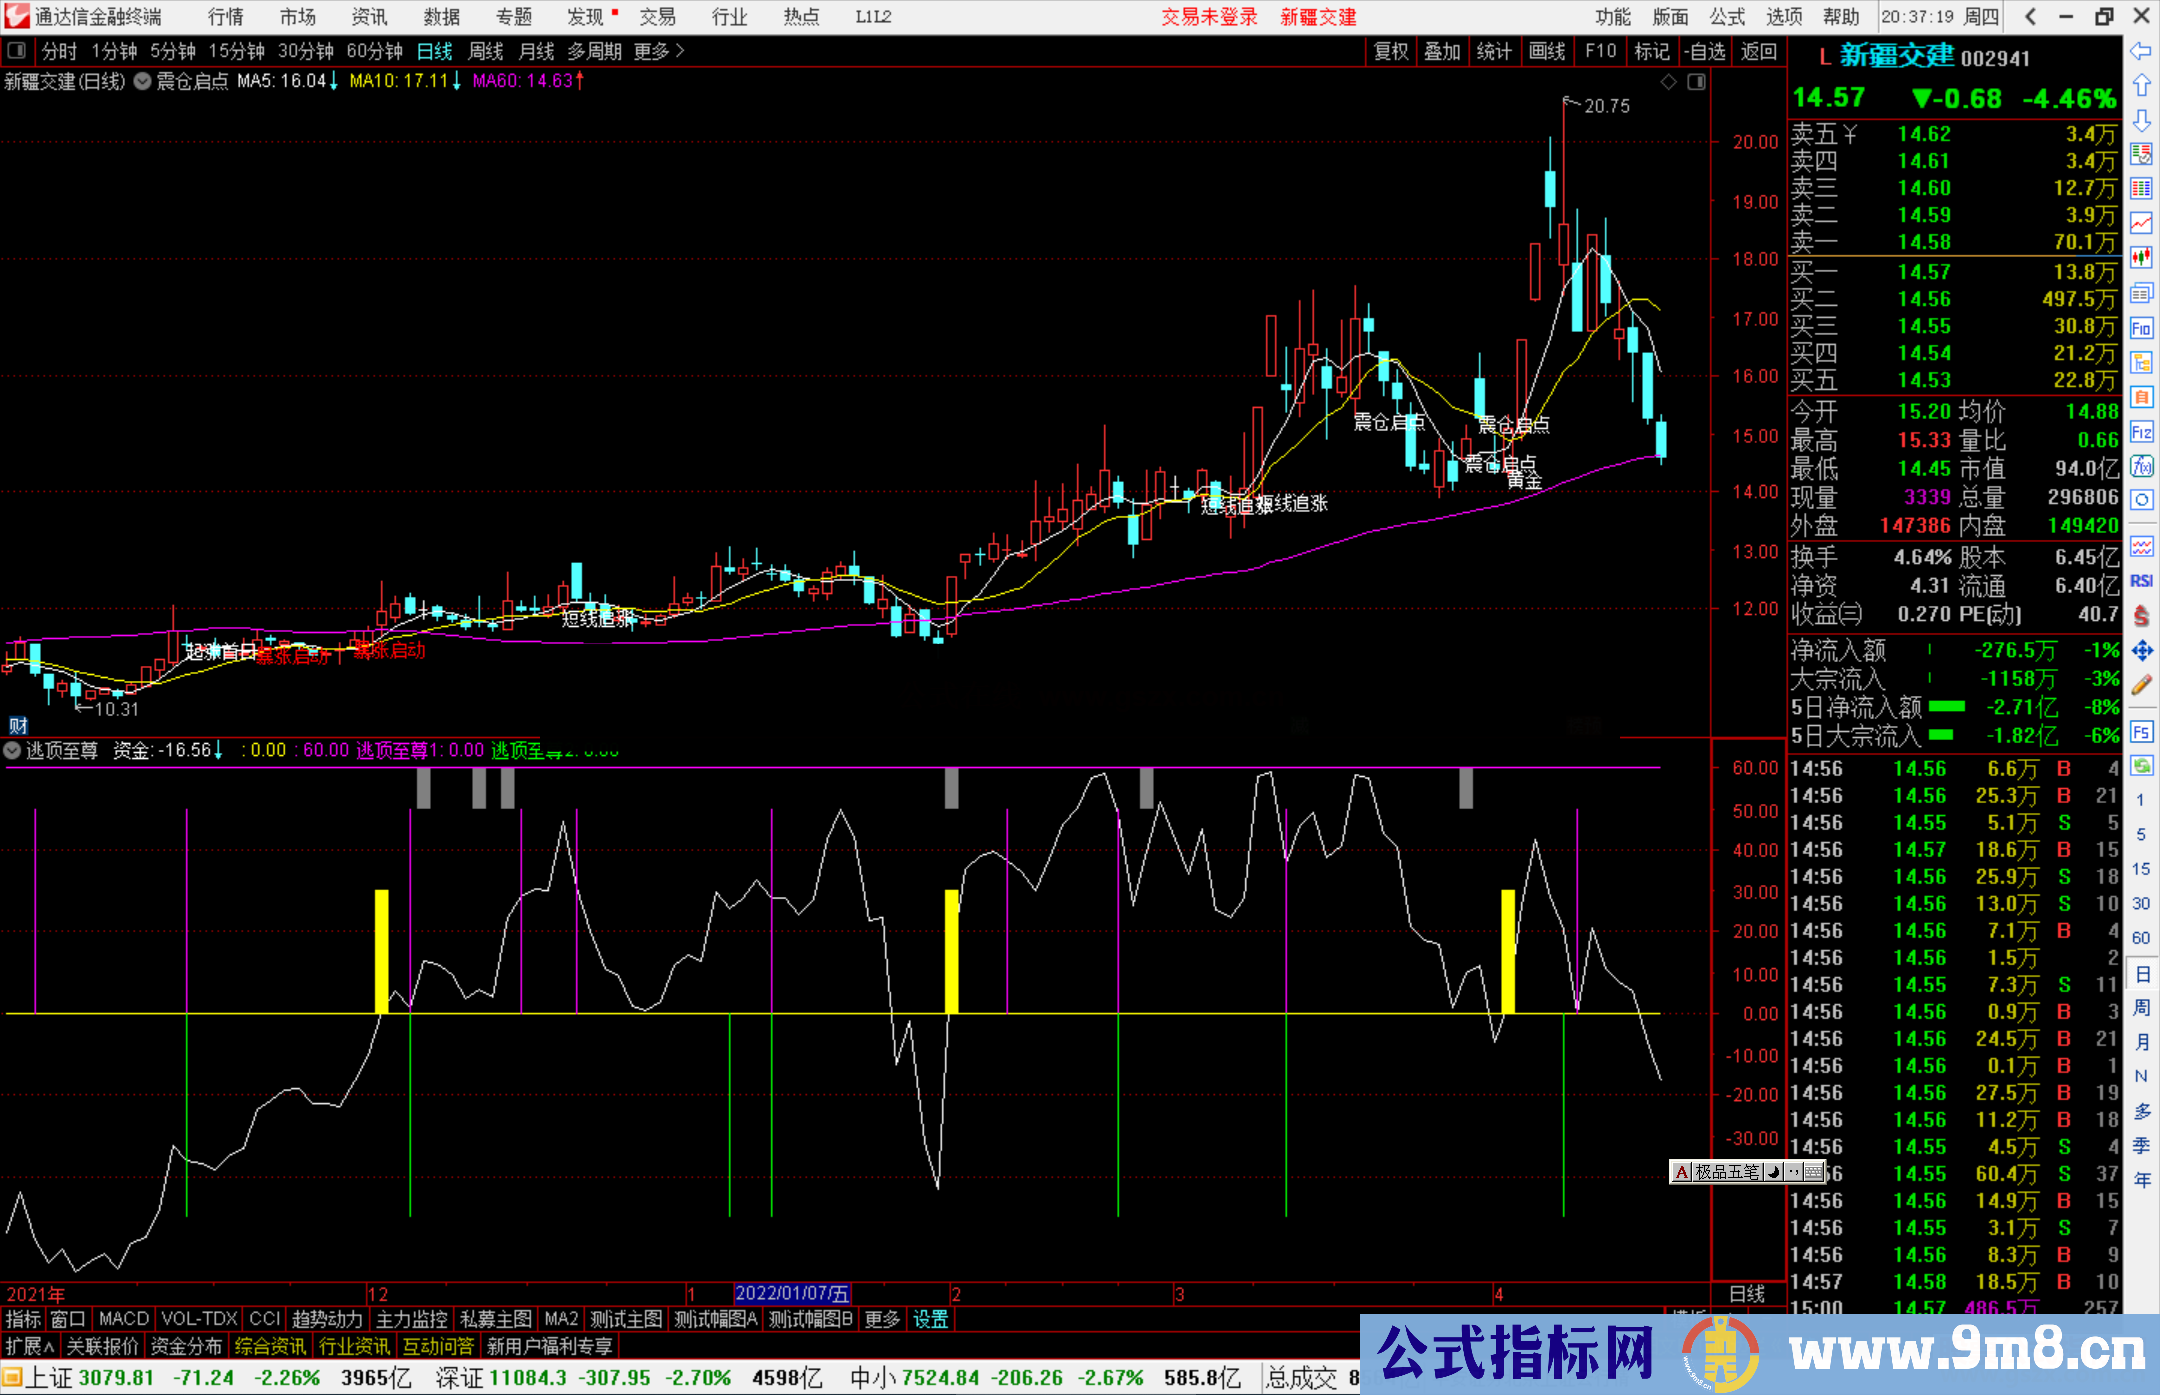Open the F10 company info sidebar icon
Image resolution: width=2160 pixels, height=1395 pixels.
[2141, 328]
